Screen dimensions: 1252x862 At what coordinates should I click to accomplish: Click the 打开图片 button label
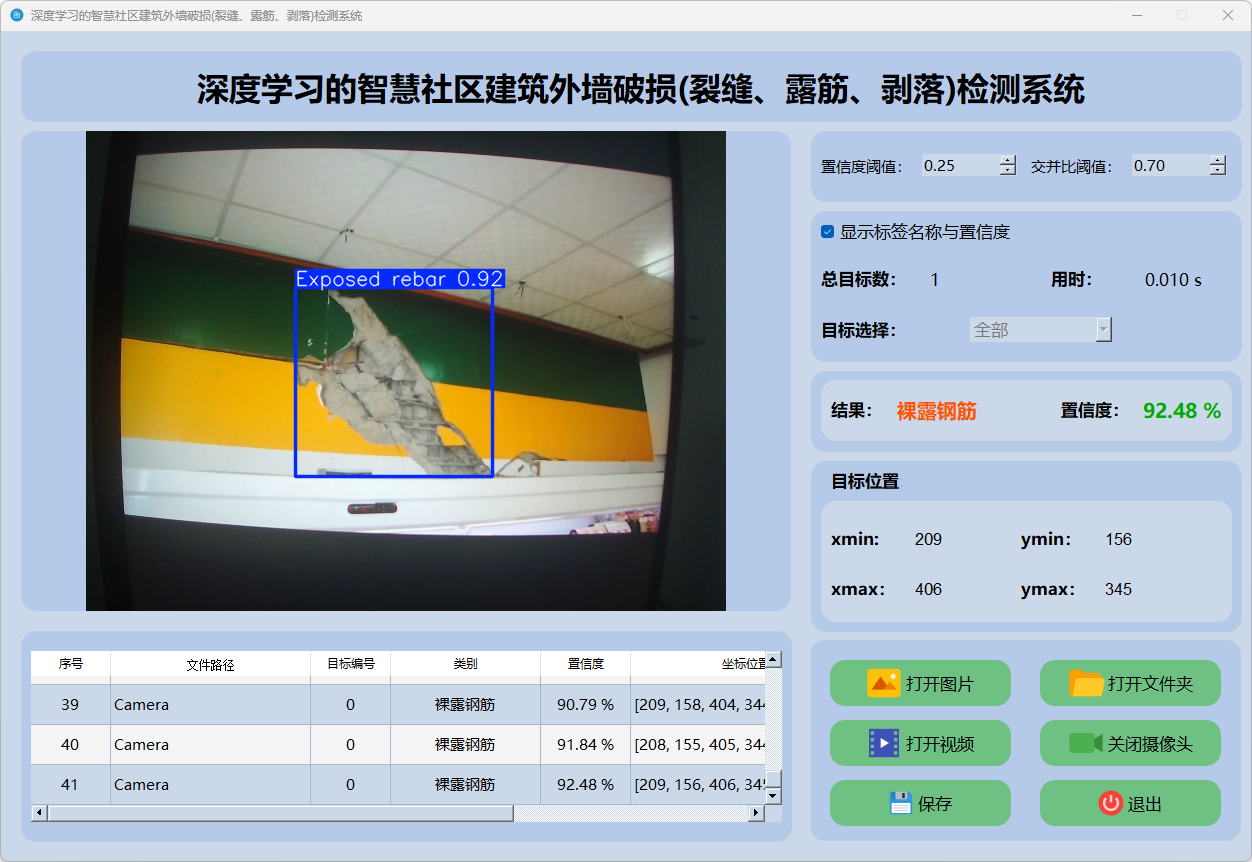940,684
